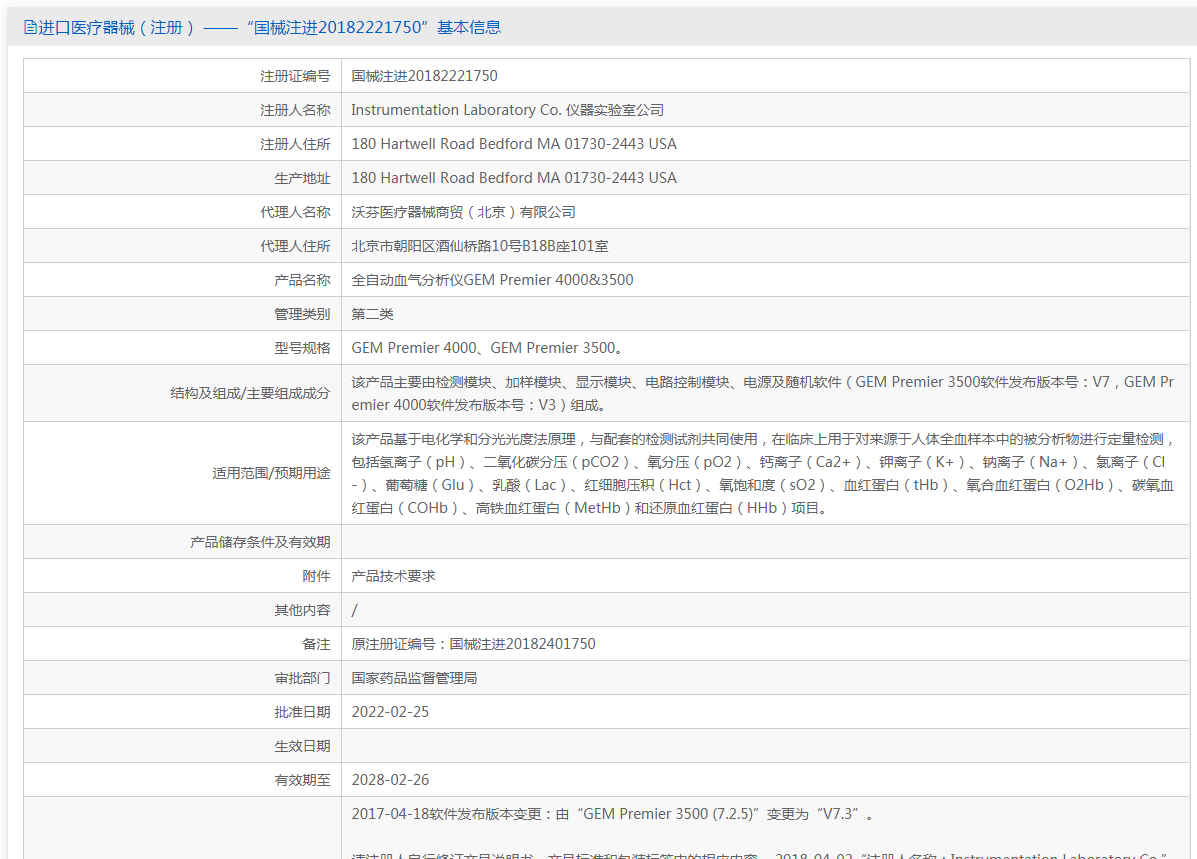The width and height of the screenshot is (1197, 859).
Task: Click the document icon in the page header
Action: pyautogui.click(x=30, y=27)
